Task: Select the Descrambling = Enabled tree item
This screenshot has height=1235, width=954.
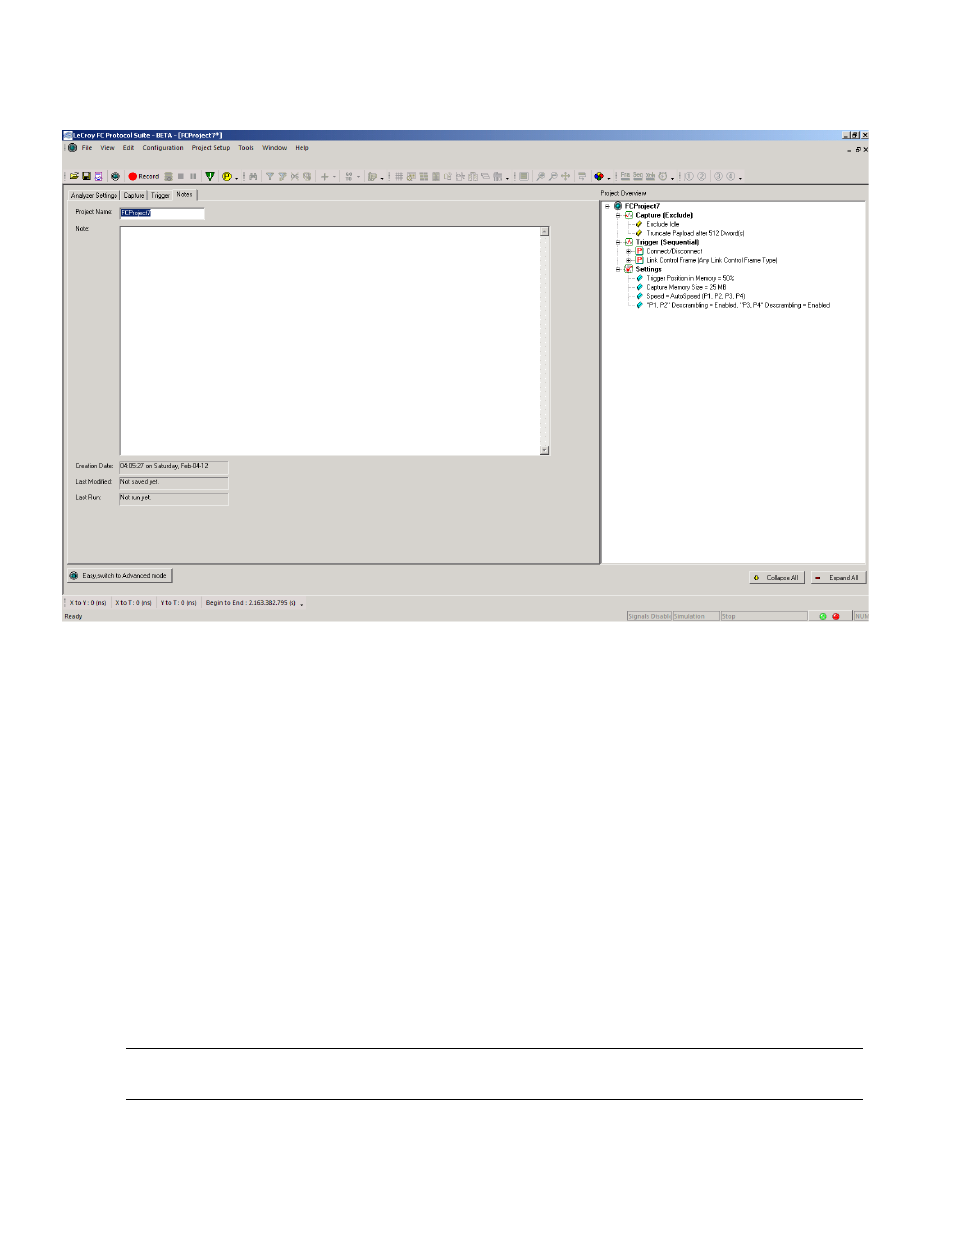Action: (x=738, y=305)
